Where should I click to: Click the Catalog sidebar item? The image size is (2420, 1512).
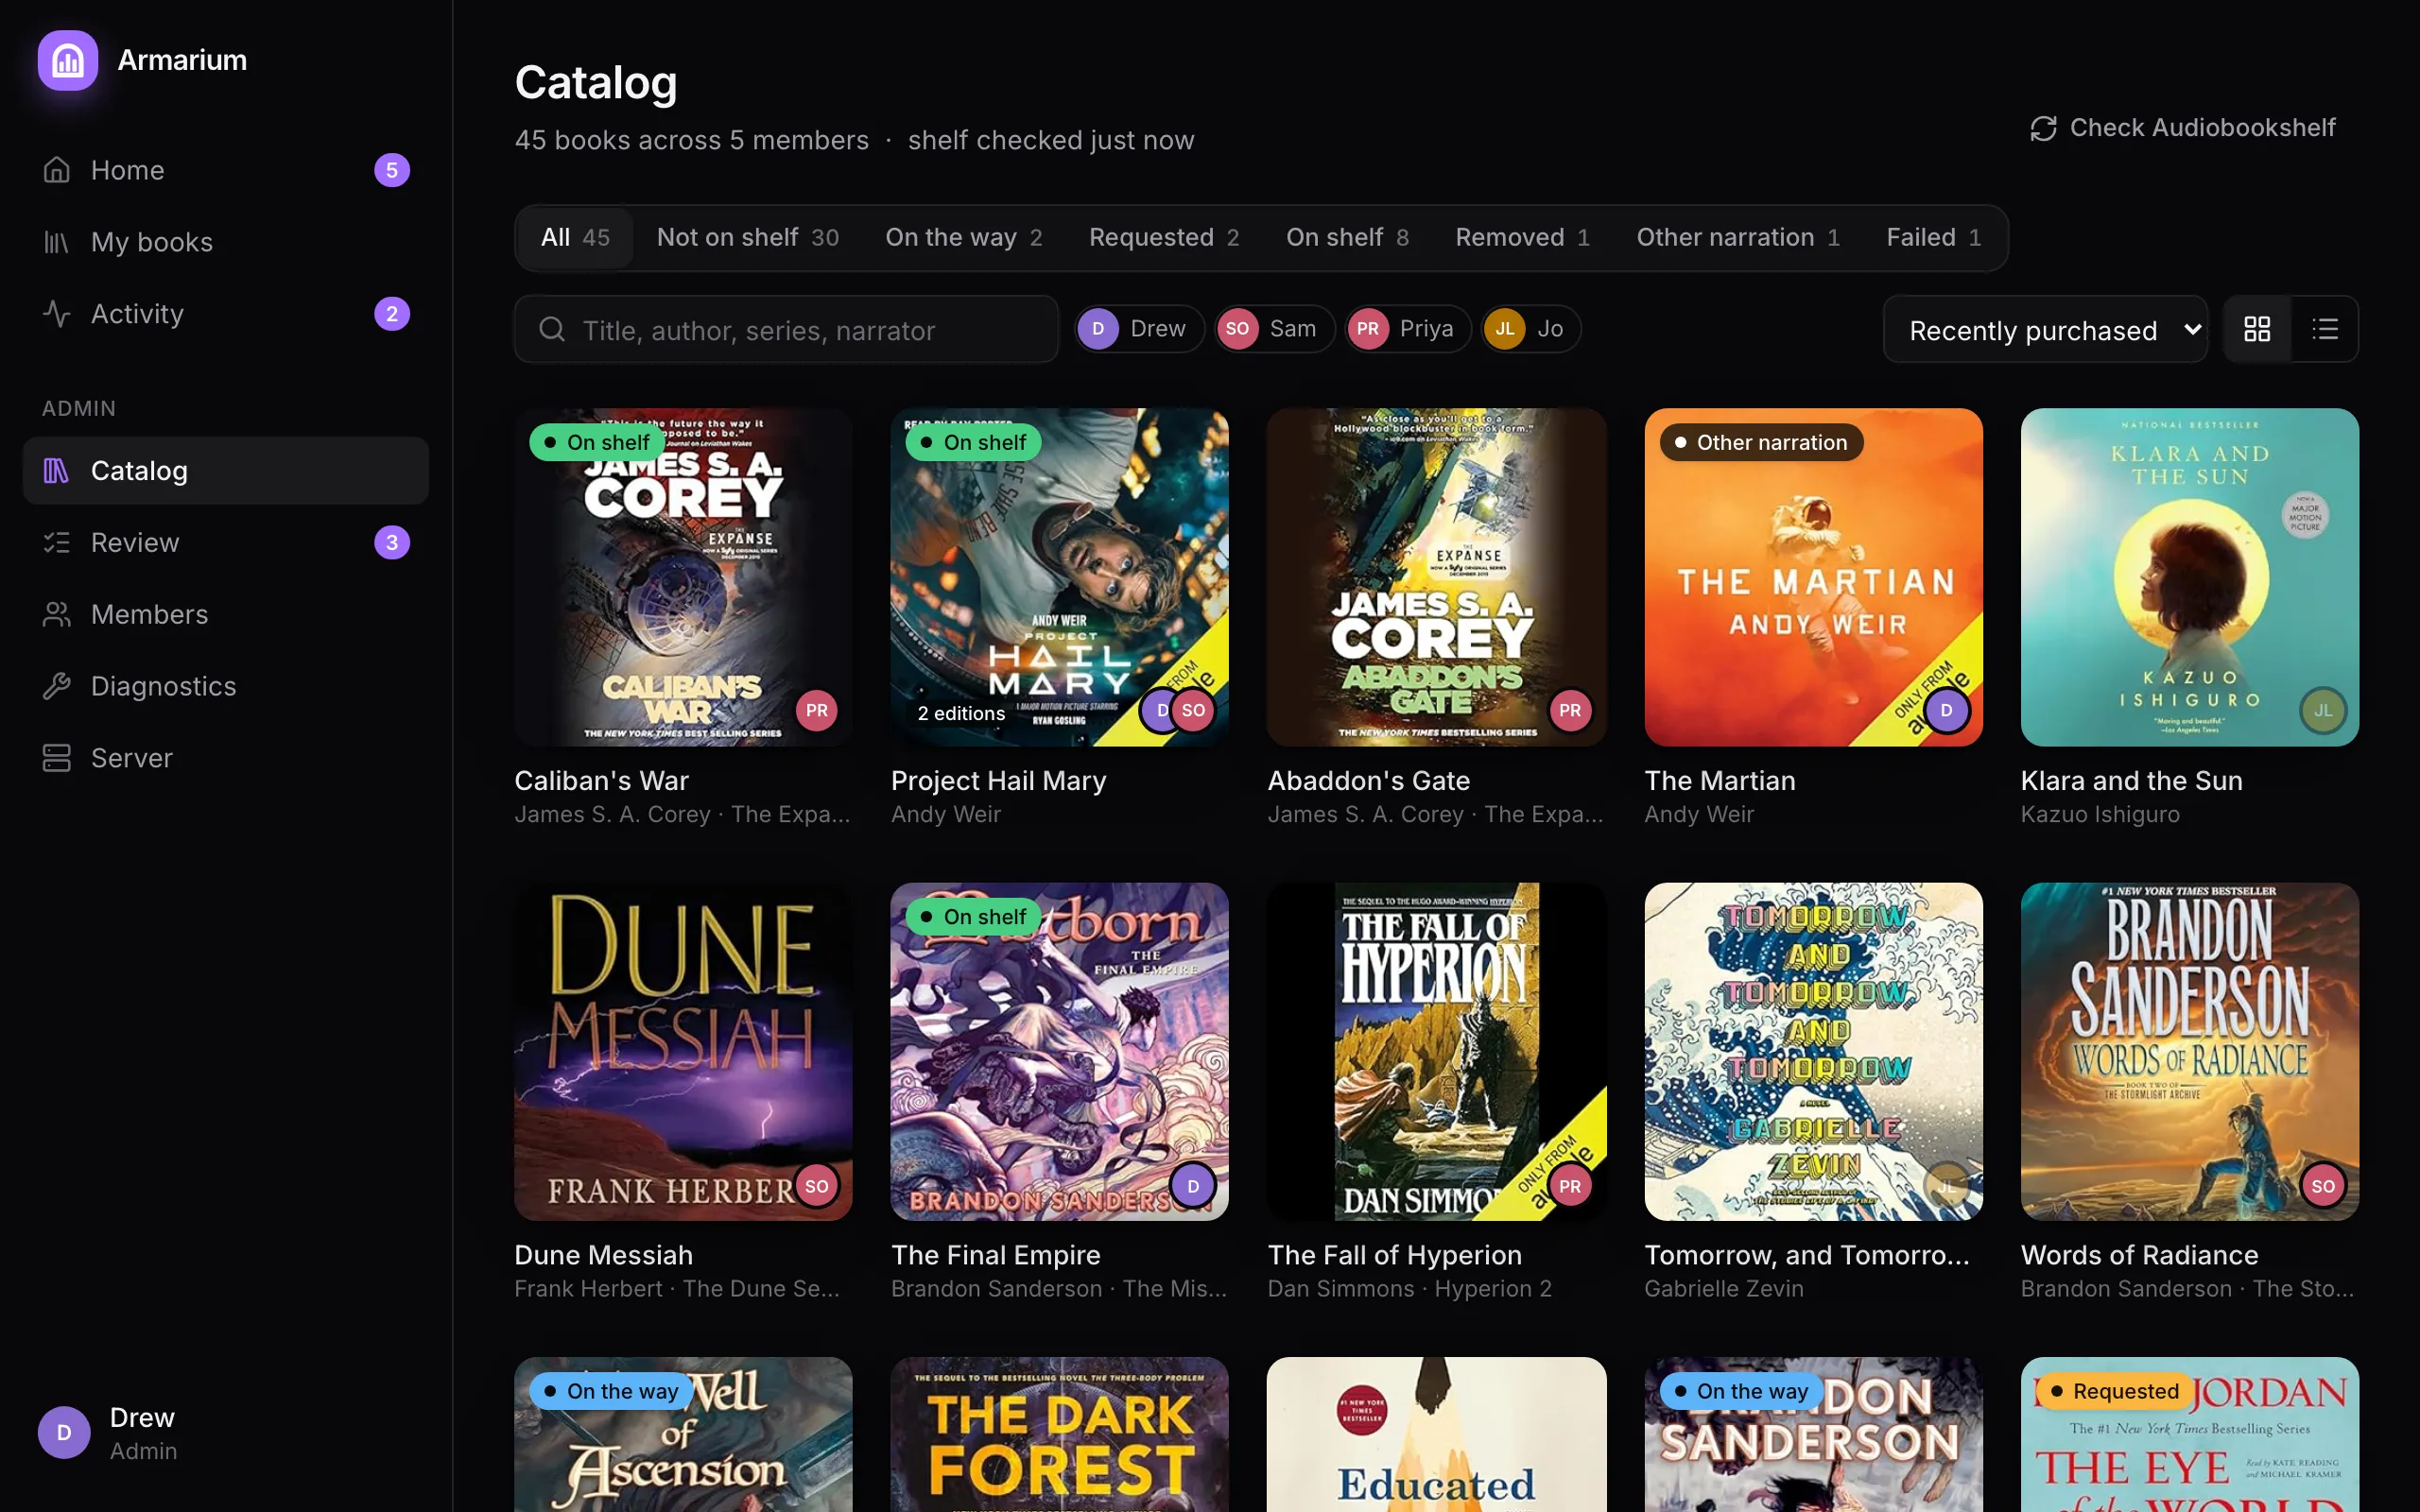(226, 470)
